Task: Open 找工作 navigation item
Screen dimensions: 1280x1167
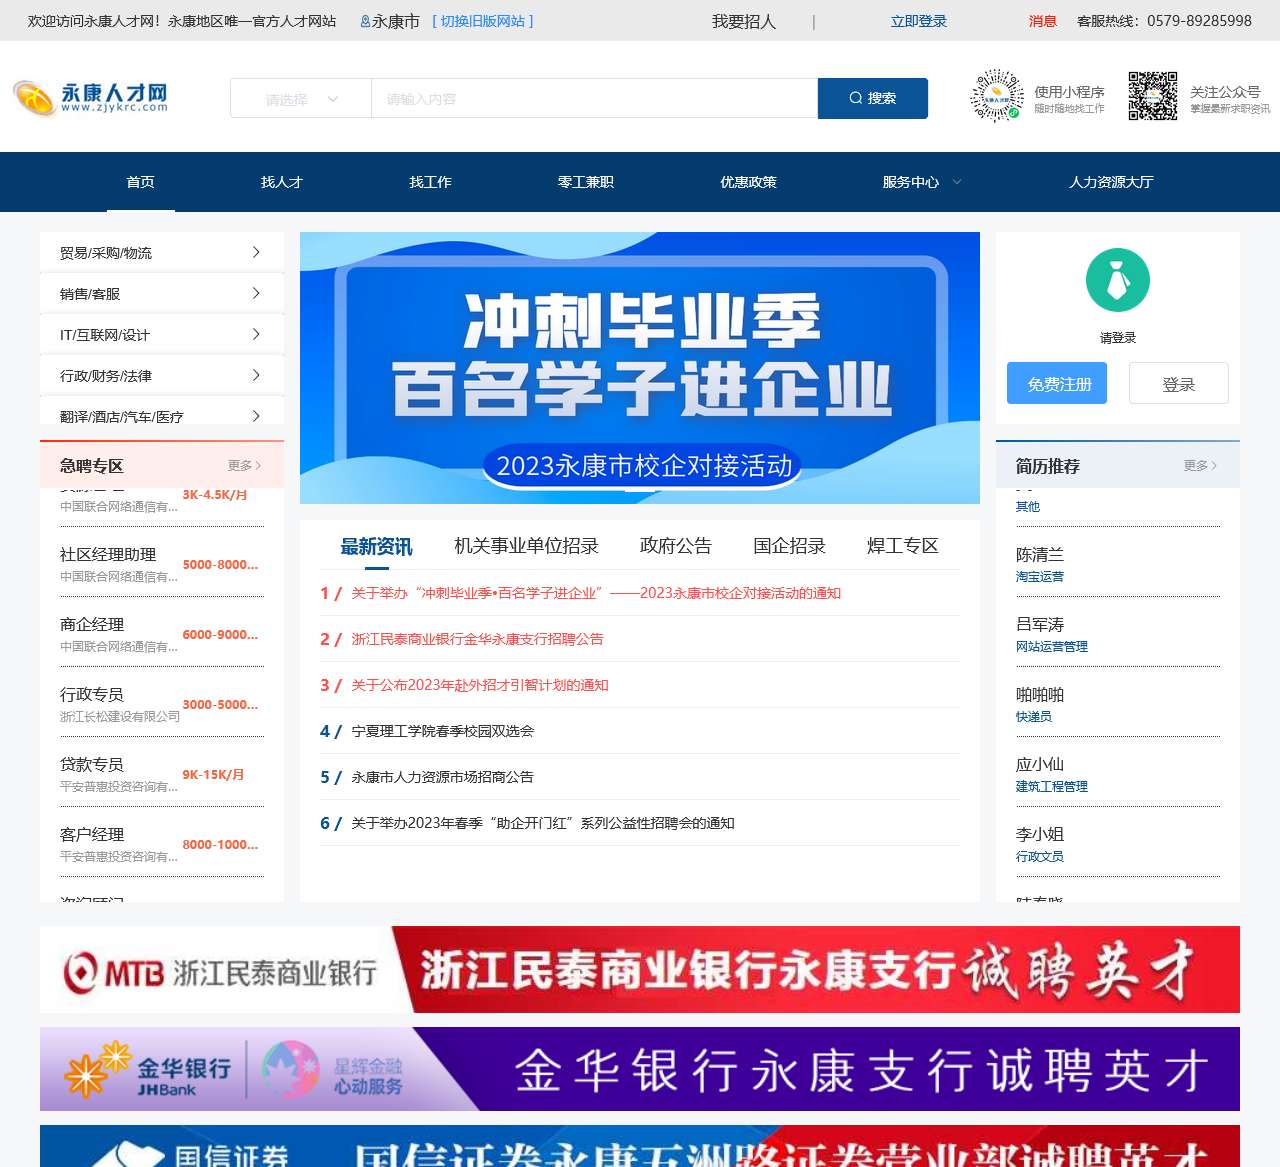Action: pyautogui.click(x=430, y=182)
